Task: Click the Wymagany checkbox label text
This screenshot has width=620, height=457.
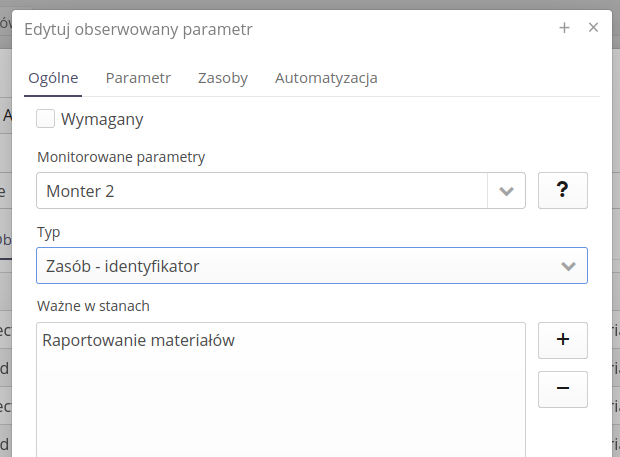Action: click(x=102, y=120)
